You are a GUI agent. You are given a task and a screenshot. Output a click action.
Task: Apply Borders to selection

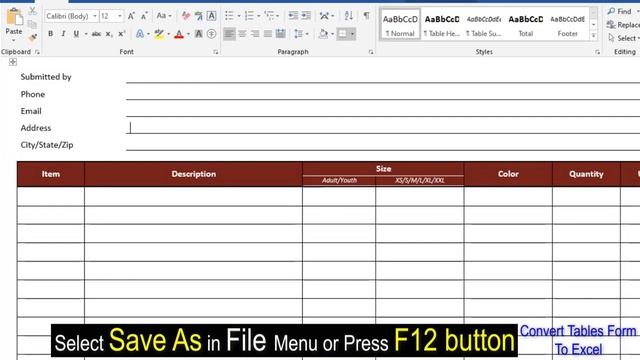342,34
